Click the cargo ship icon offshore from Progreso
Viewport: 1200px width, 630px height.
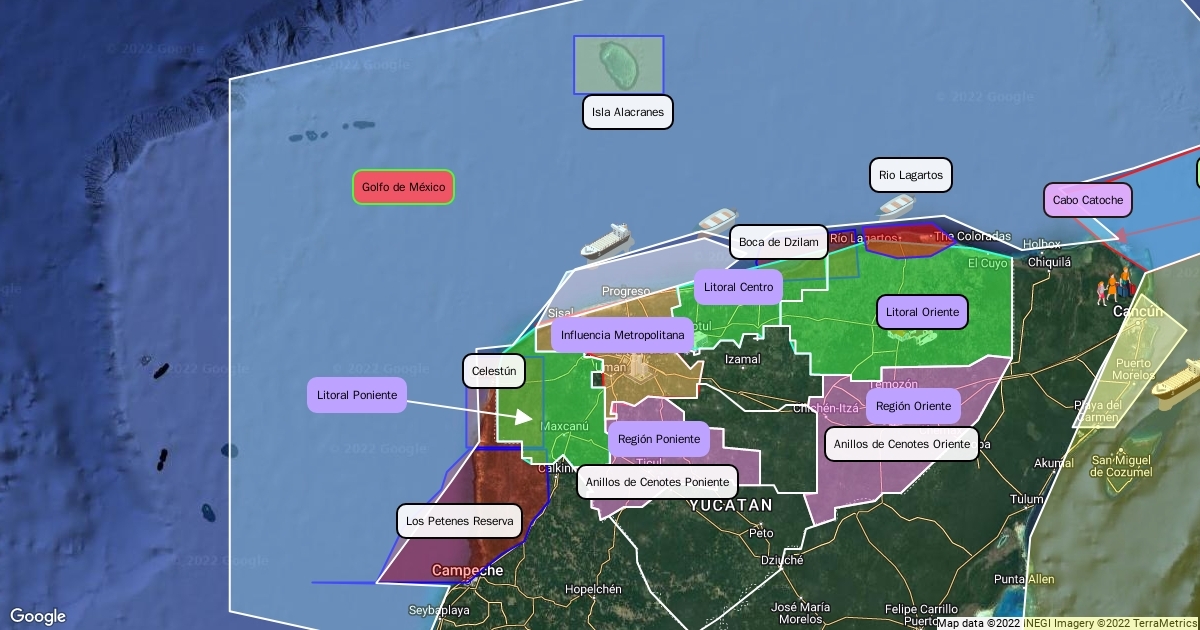606,241
